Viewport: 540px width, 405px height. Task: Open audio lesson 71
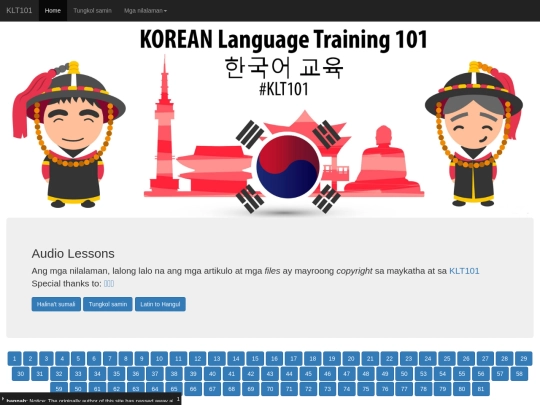pos(289,389)
